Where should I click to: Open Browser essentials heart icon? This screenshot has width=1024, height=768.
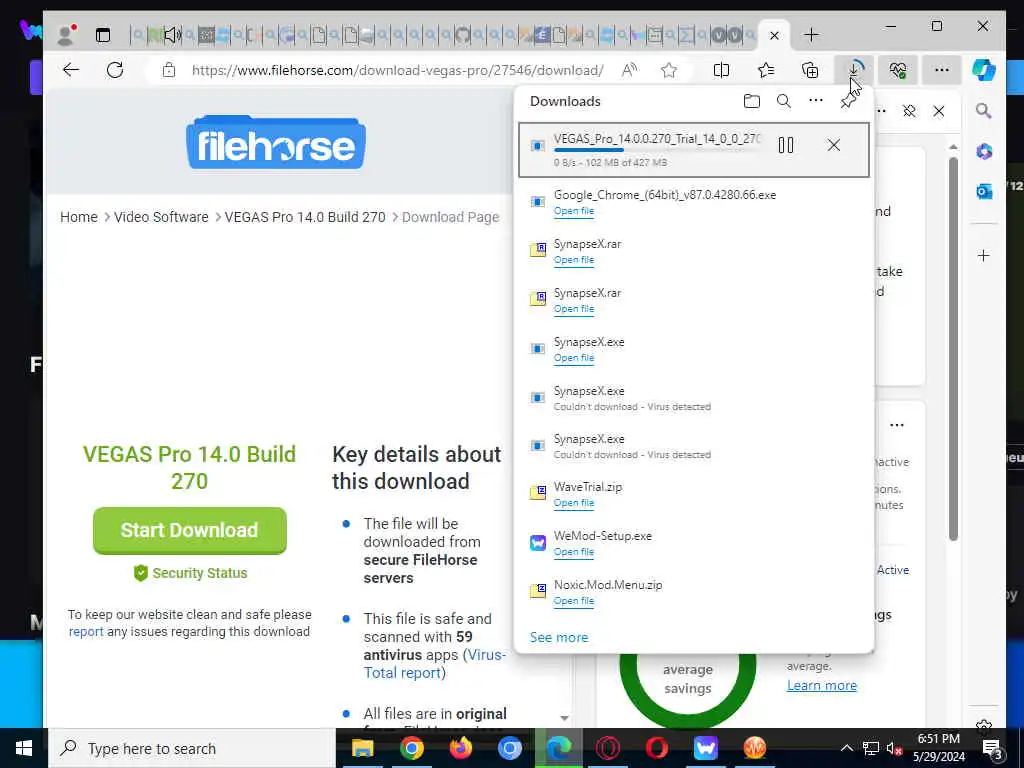coord(898,70)
